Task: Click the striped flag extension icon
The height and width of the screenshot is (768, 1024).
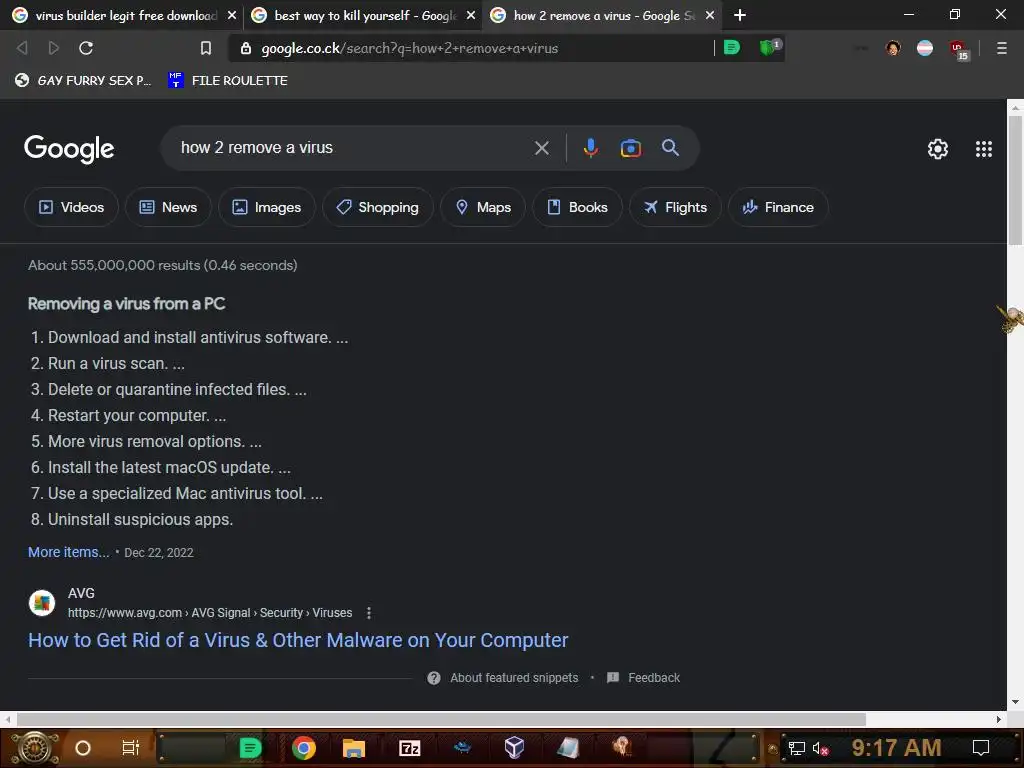Action: click(x=925, y=48)
